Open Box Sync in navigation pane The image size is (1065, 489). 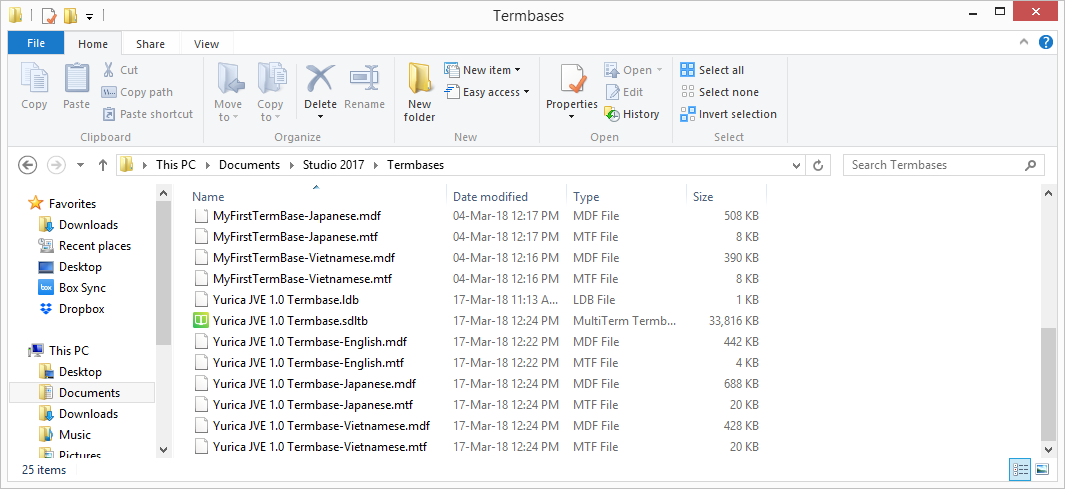pos(82,287)
